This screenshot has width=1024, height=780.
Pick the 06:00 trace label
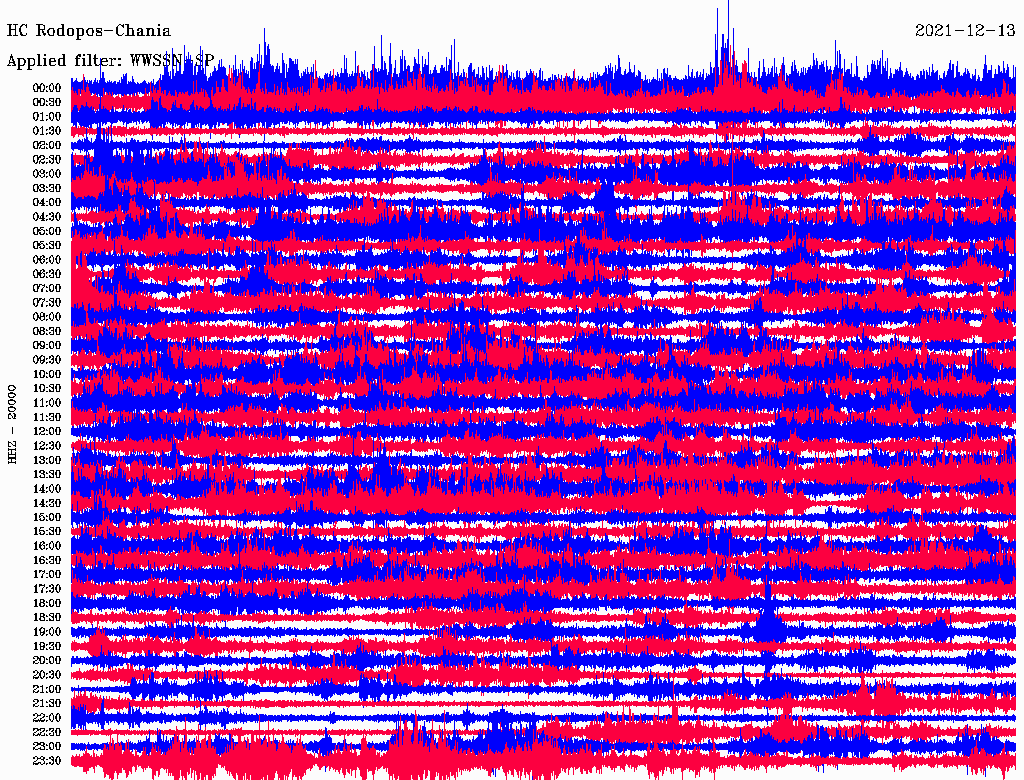(x=47, y=260)
